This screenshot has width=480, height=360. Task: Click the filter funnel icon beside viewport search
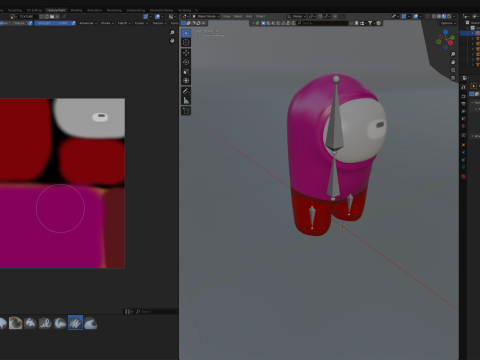pyautogui.click(x=370, y=23)
